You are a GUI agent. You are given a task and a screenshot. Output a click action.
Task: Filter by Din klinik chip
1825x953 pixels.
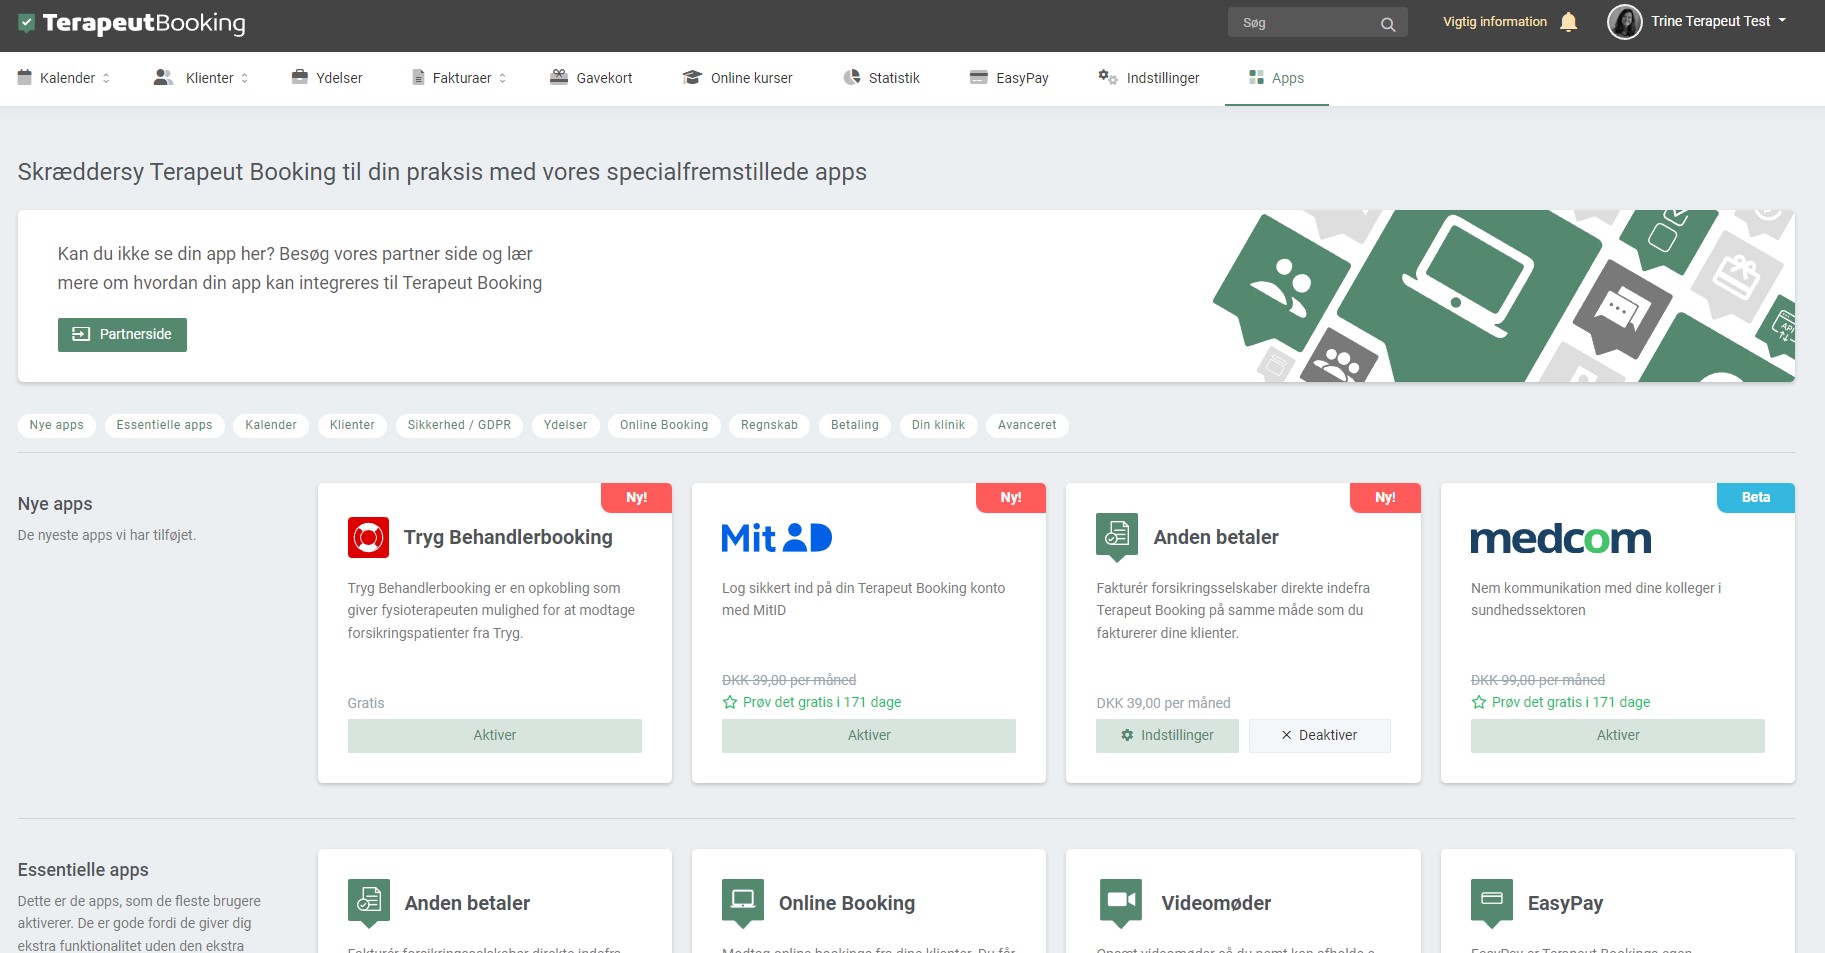point(938,425)
